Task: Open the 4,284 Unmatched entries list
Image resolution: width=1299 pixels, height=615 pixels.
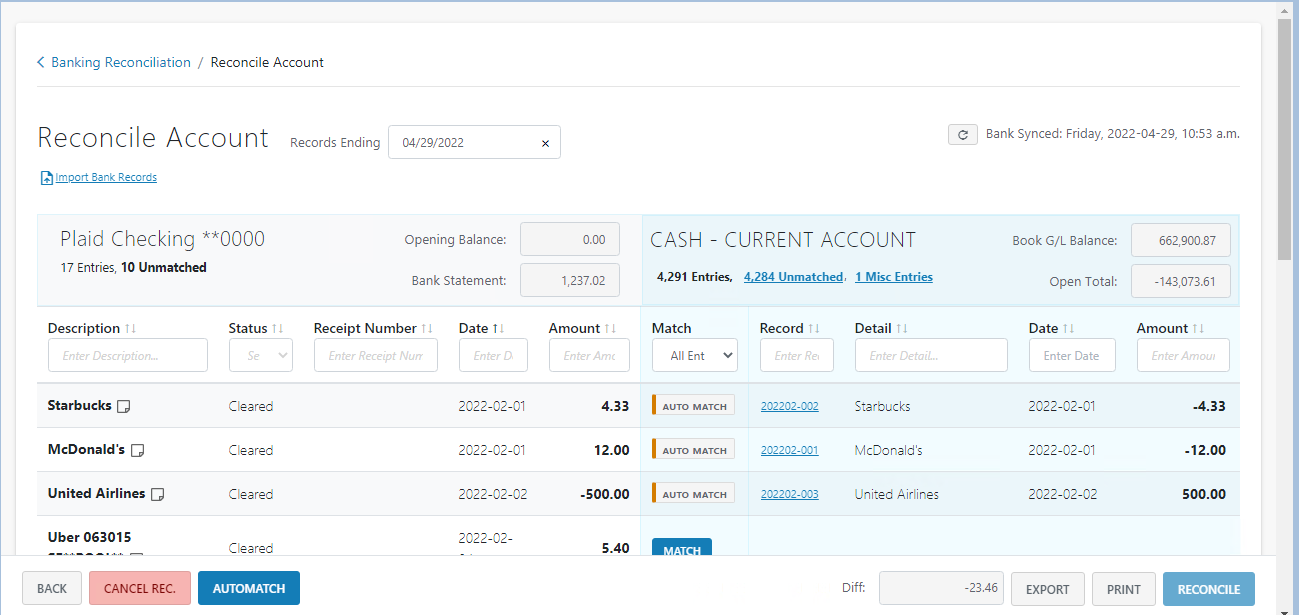Action: (x=794, y=276)
